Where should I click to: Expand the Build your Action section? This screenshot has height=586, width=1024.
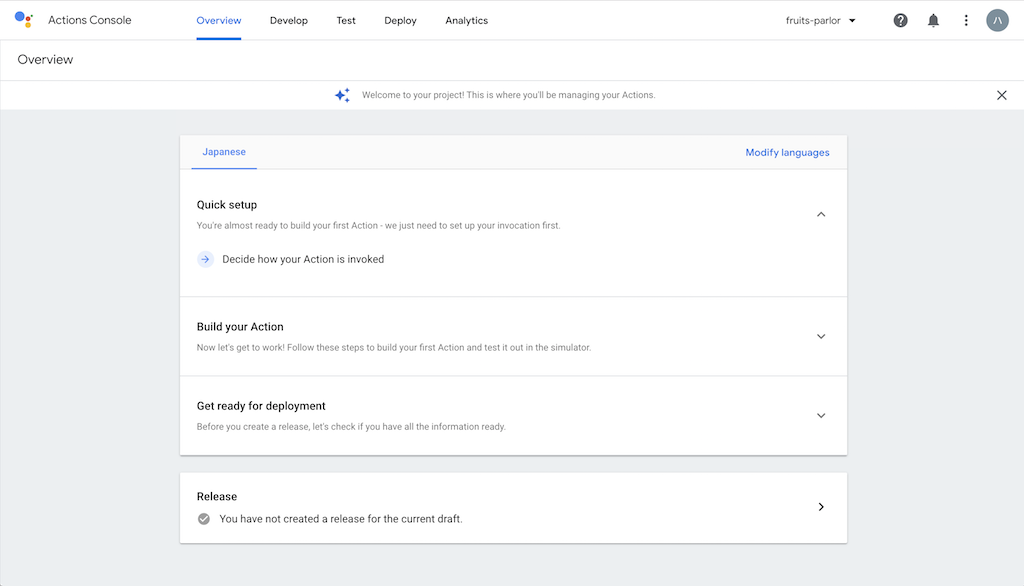click(x=821, y=336)
